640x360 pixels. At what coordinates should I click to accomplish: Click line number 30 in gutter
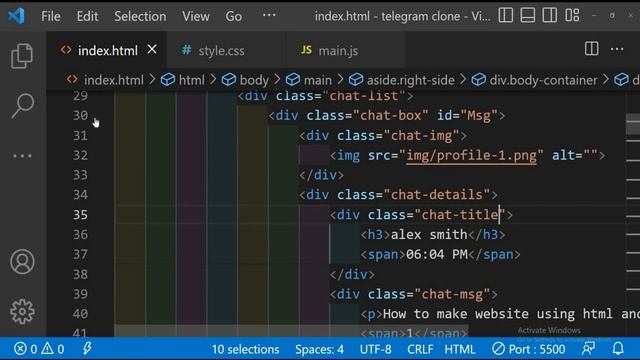(x=80, y=116)
